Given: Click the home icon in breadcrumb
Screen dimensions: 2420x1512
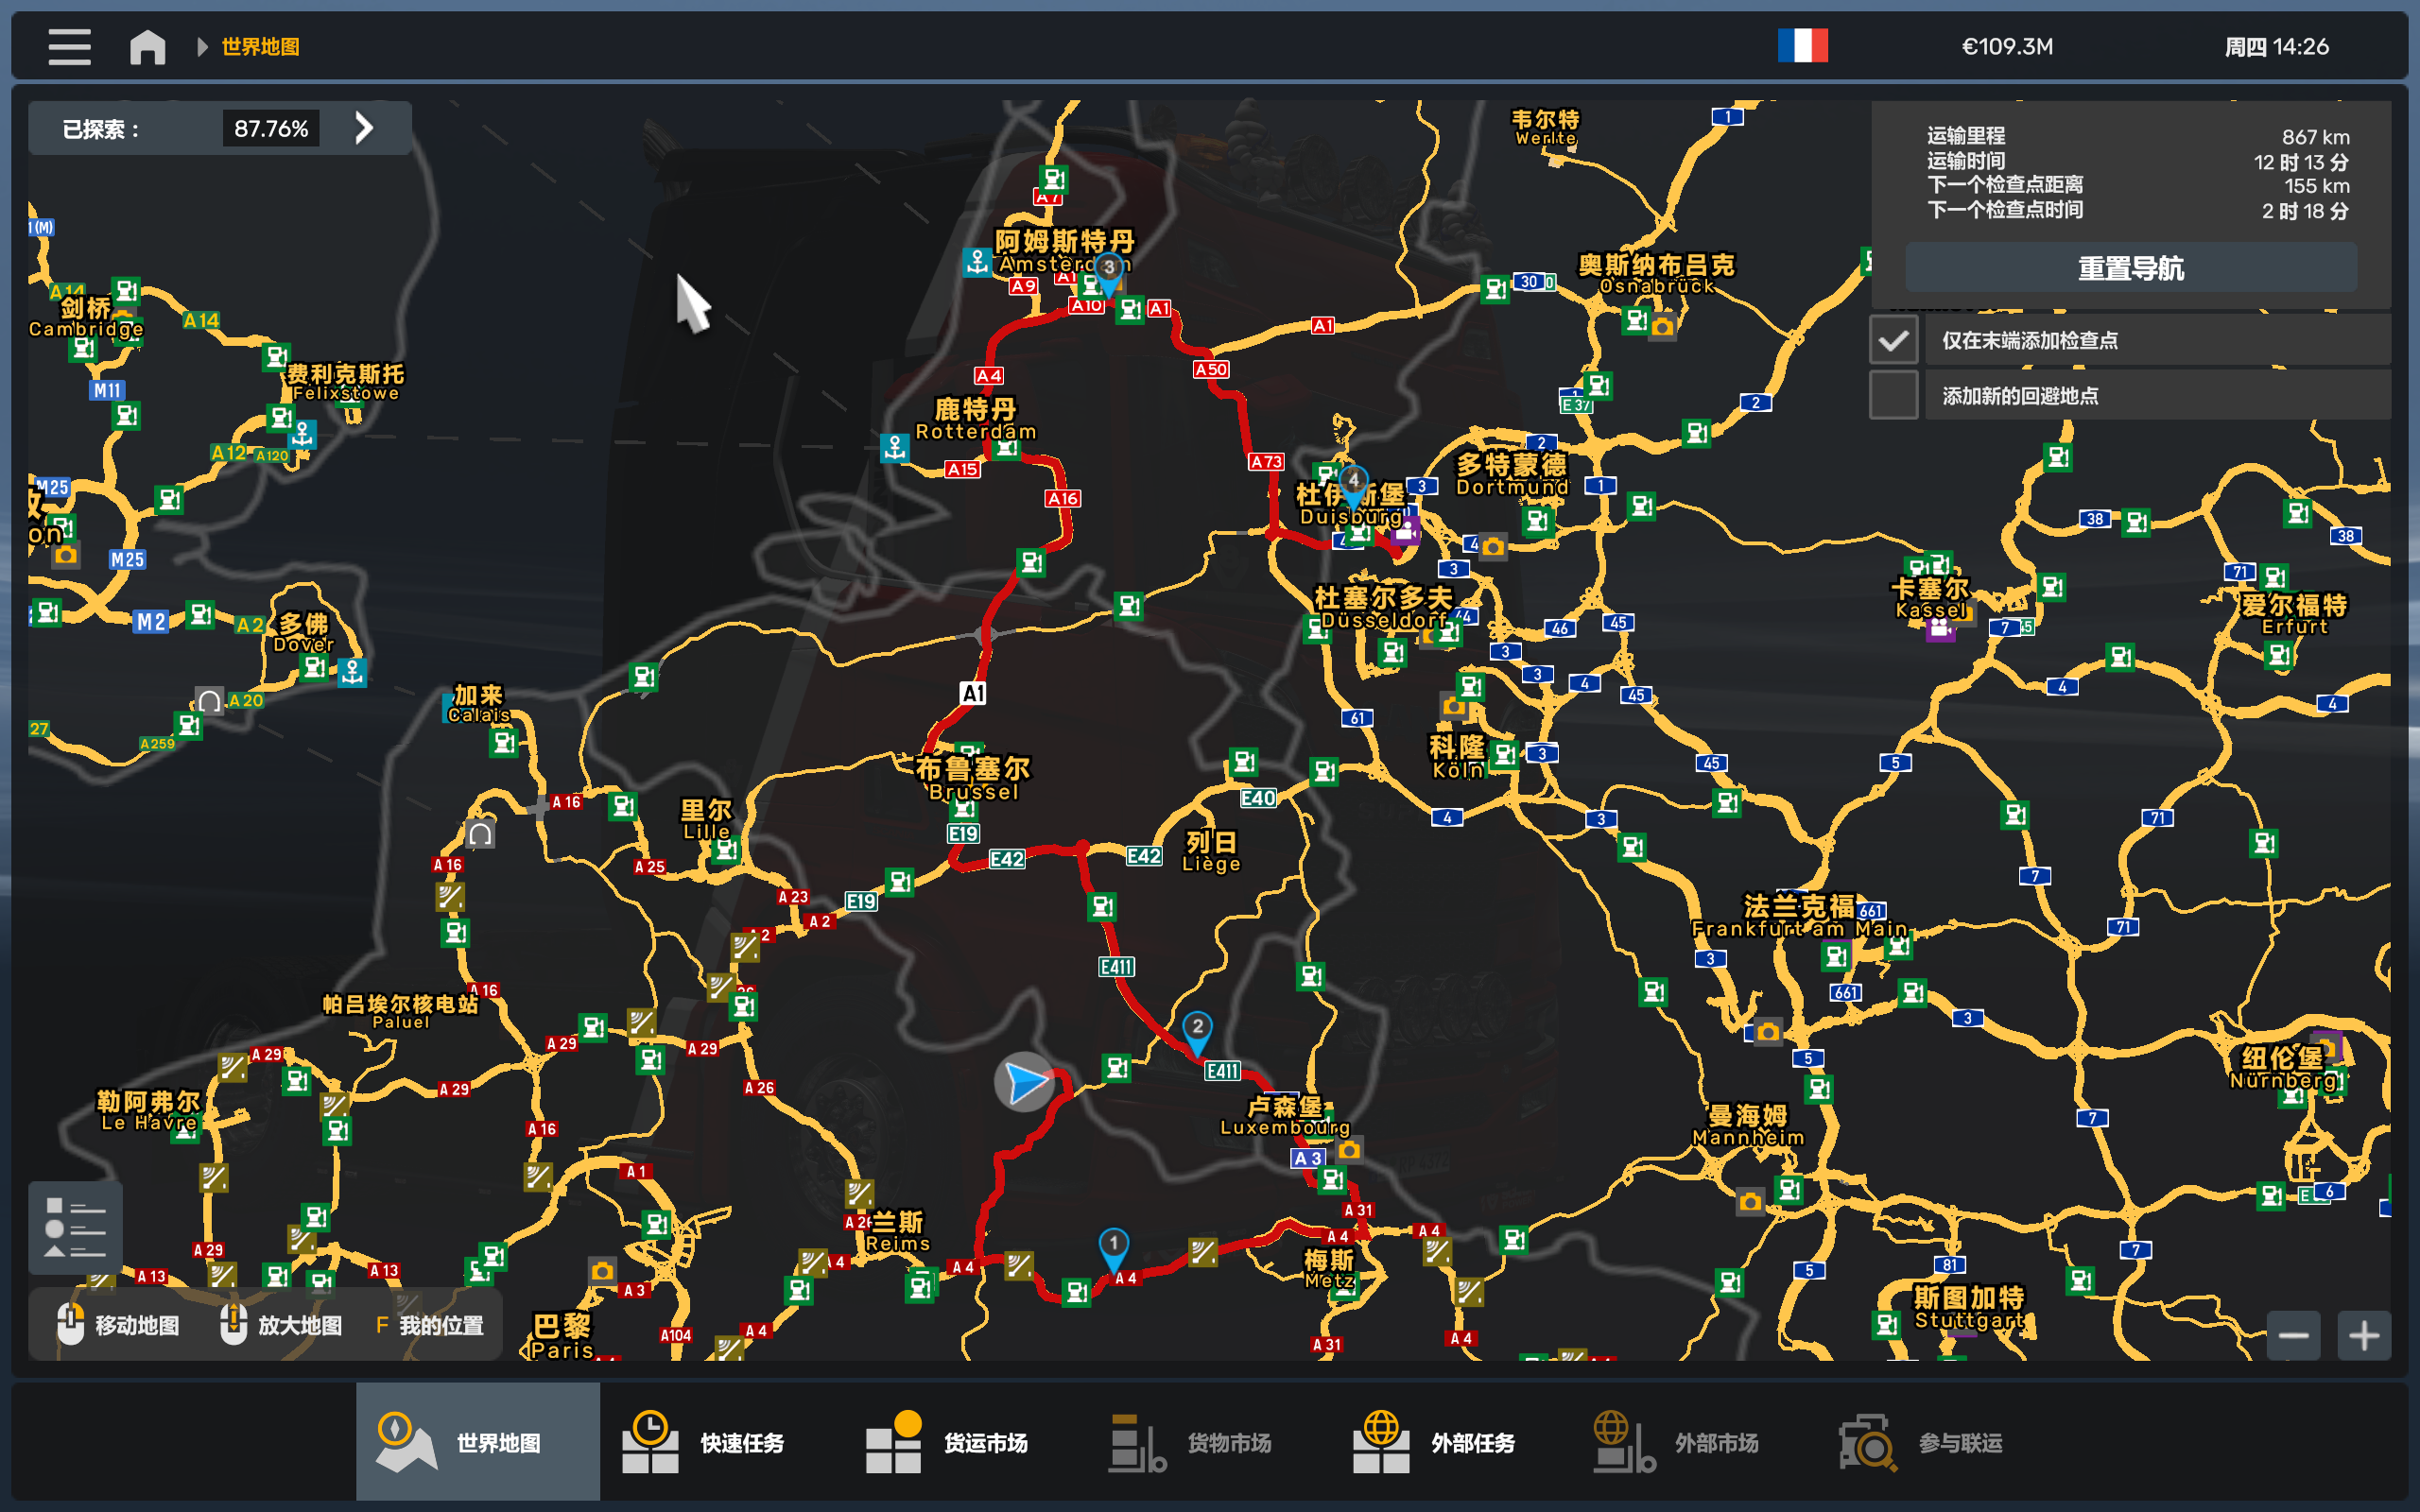Looking at the screenshot, I should tap(147, 46).
